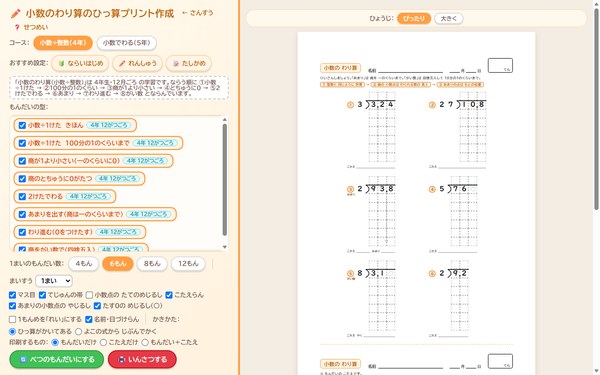Click the down arrow of problem-type list scrollbar

225,247
